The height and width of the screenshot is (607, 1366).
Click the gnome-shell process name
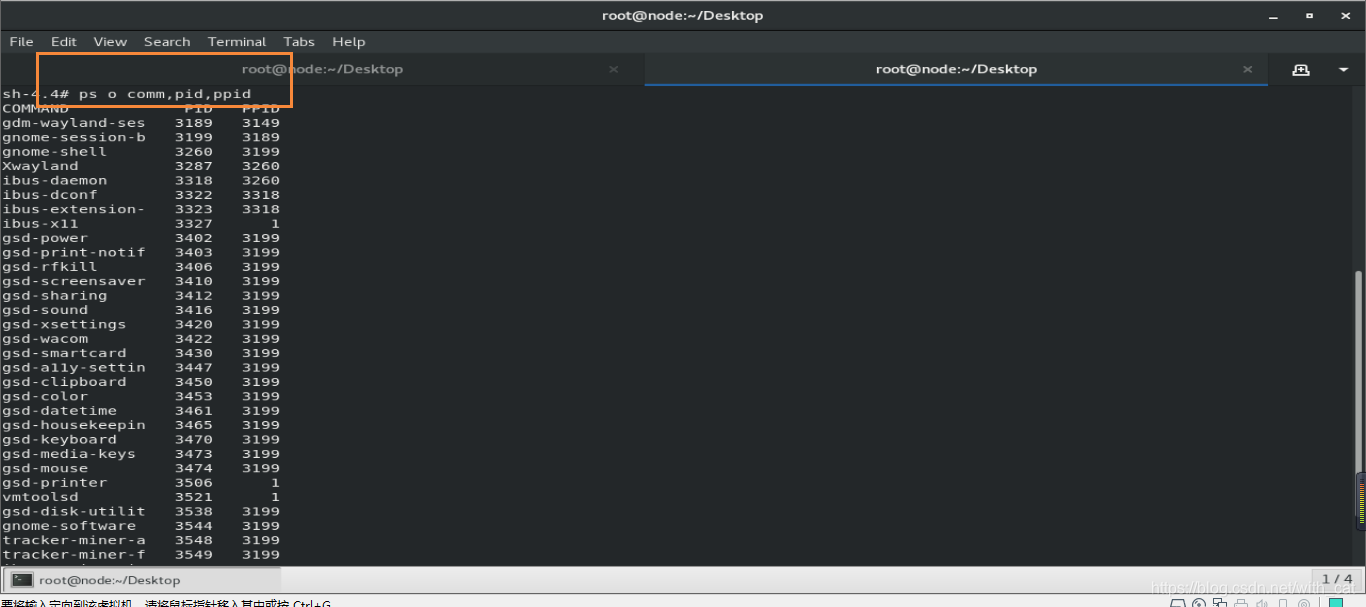click(x=54, y=152)
